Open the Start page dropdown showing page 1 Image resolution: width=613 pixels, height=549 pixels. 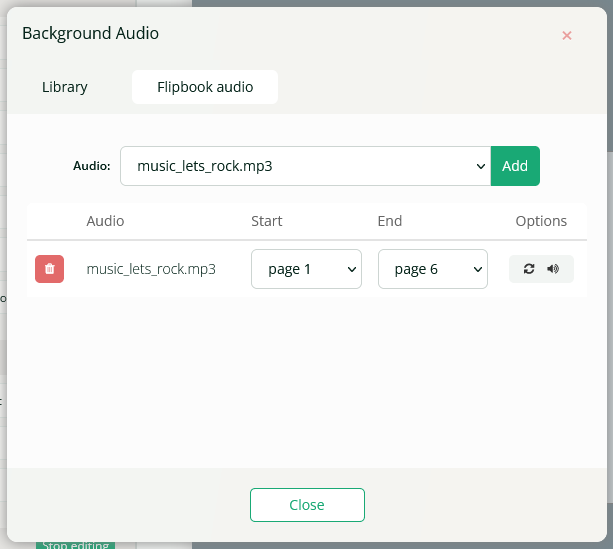pyautogui.click(x=306, y=269)
